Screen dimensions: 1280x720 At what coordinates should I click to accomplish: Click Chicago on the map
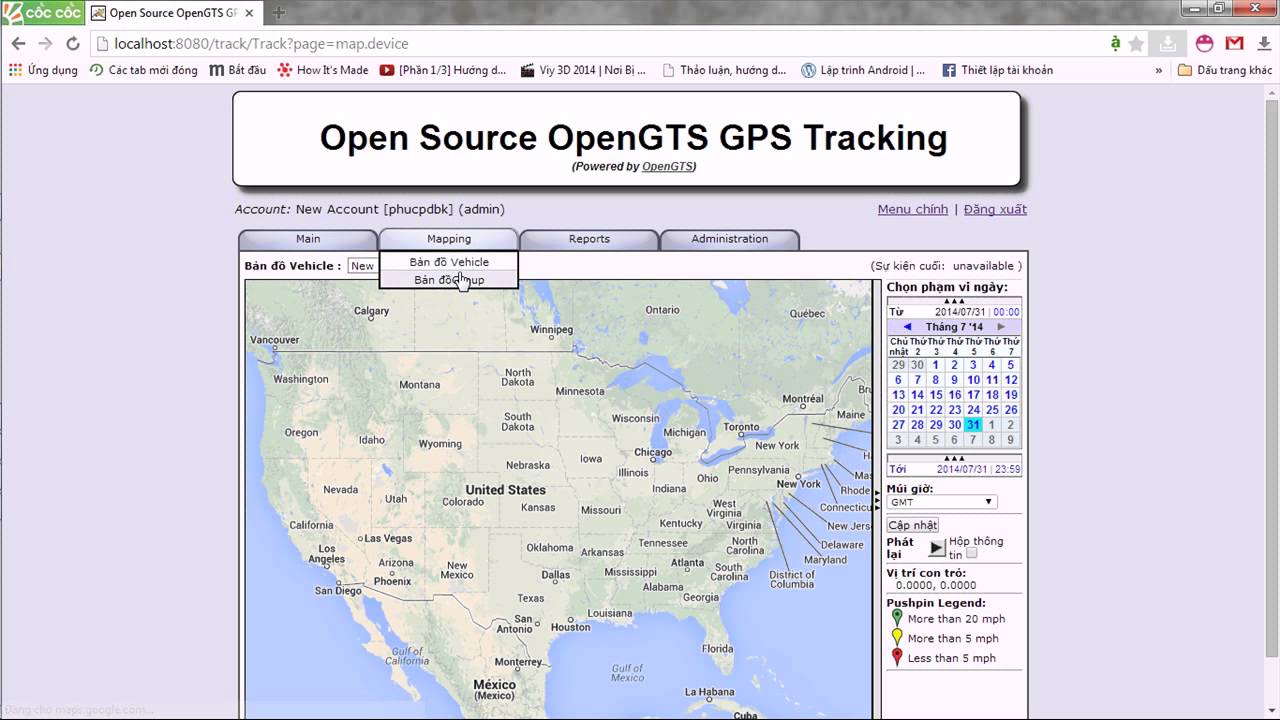click(x=652, y=452)
